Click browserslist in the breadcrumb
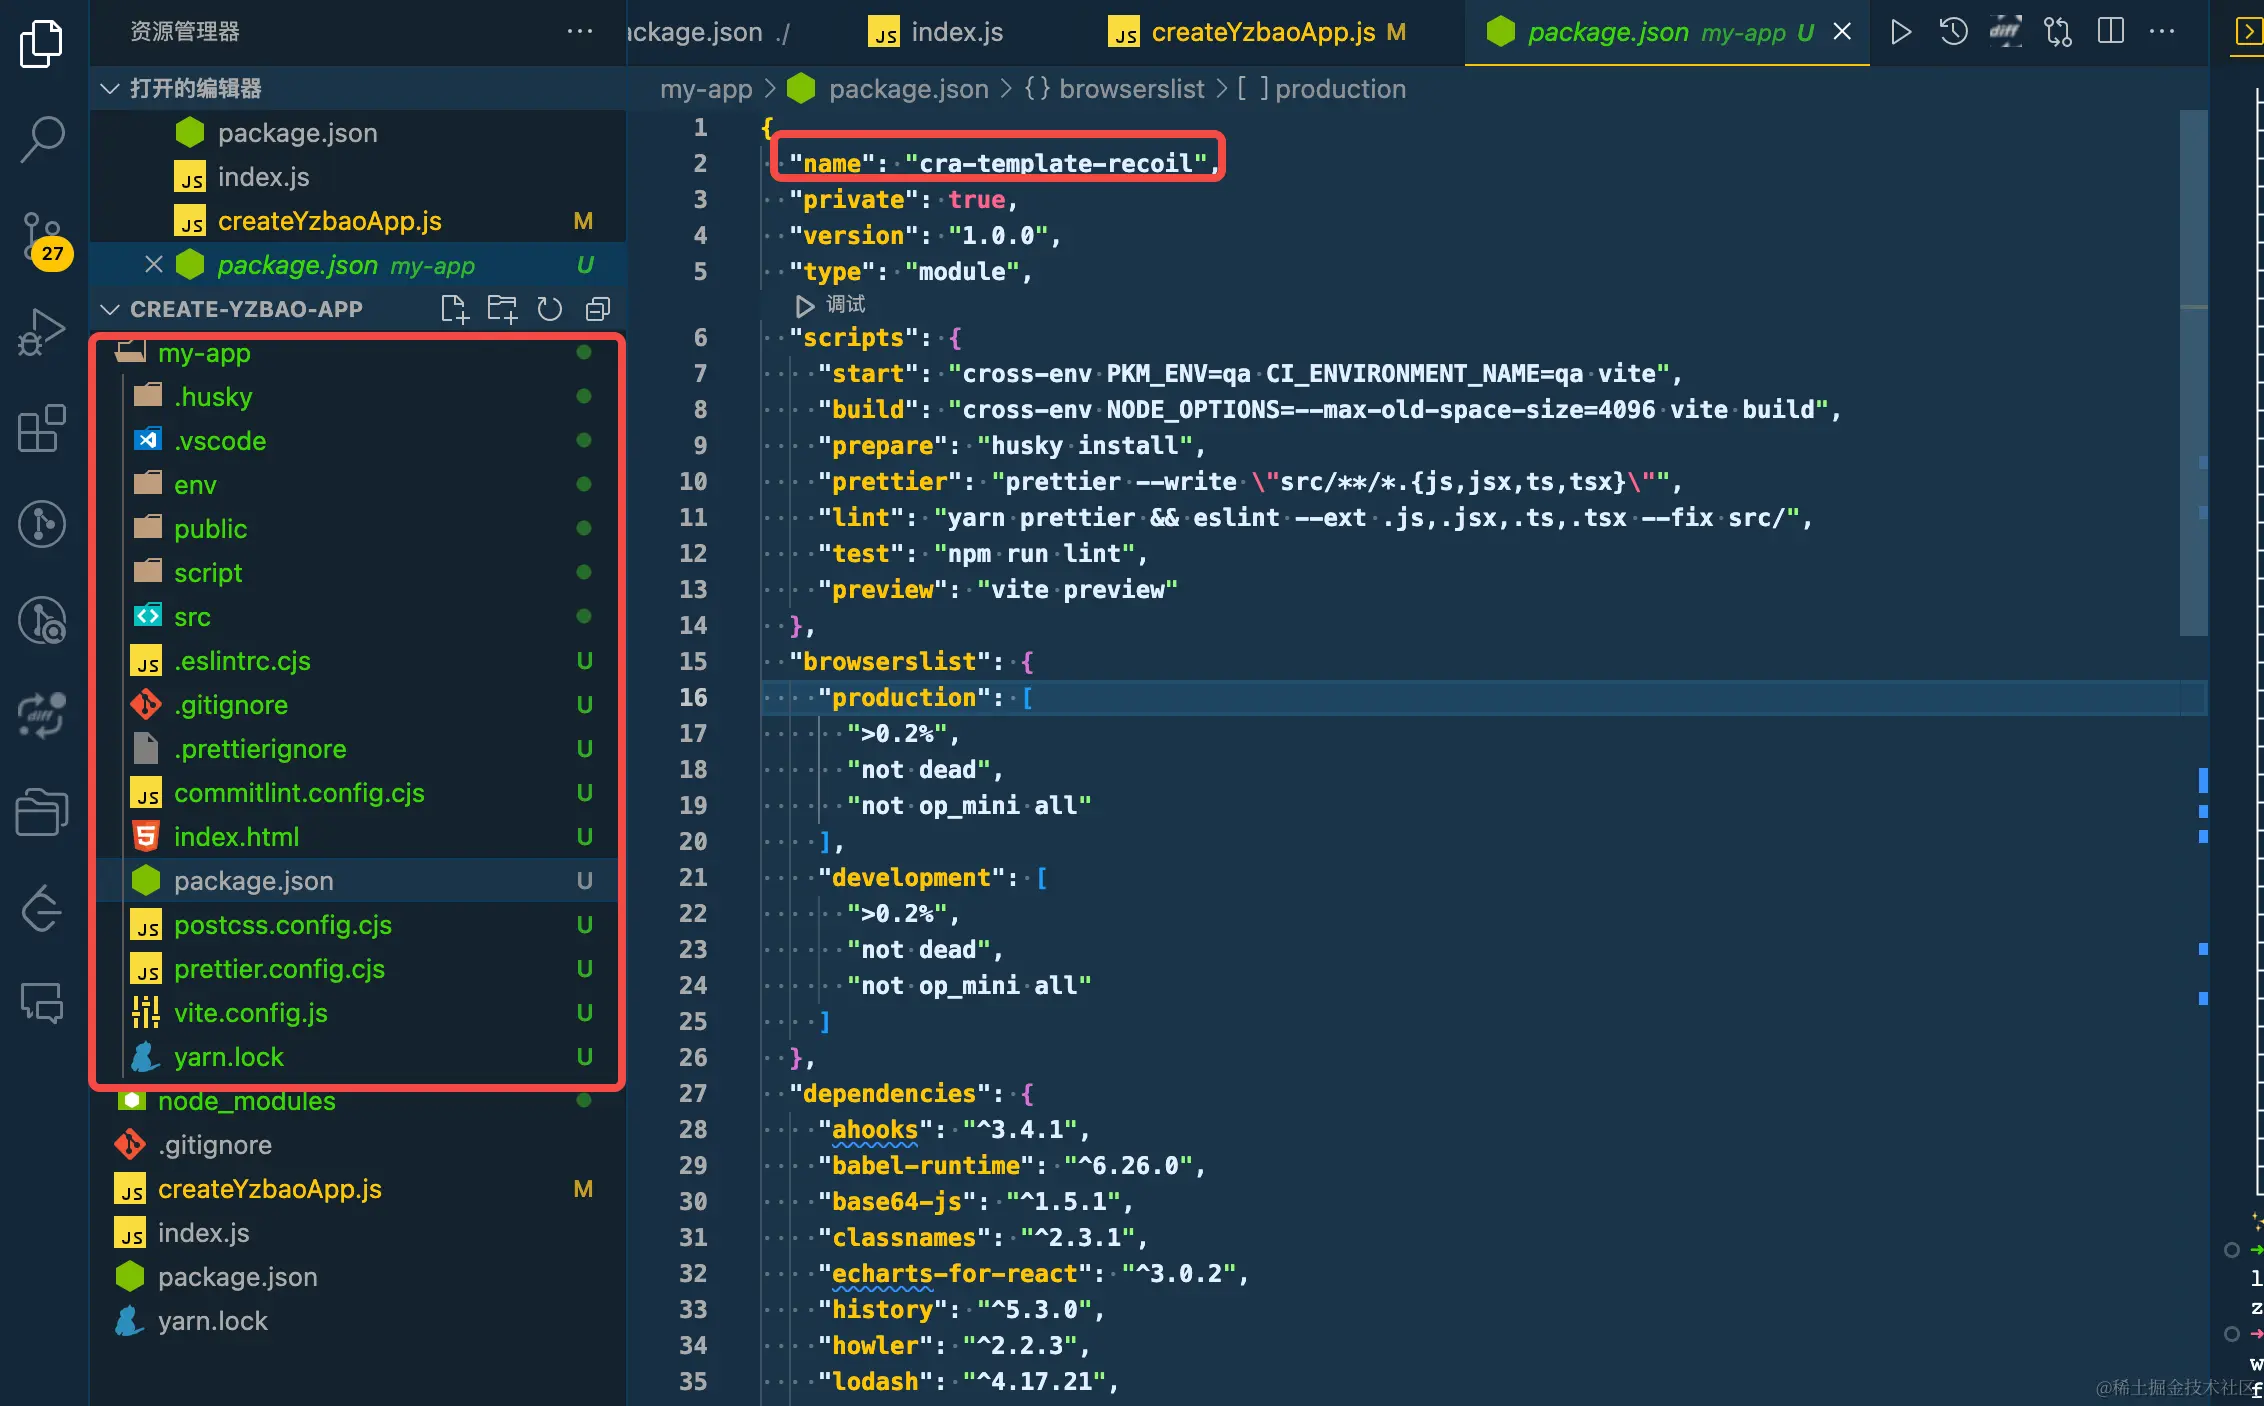The image size is (2264, 1406). point(1130,89)
